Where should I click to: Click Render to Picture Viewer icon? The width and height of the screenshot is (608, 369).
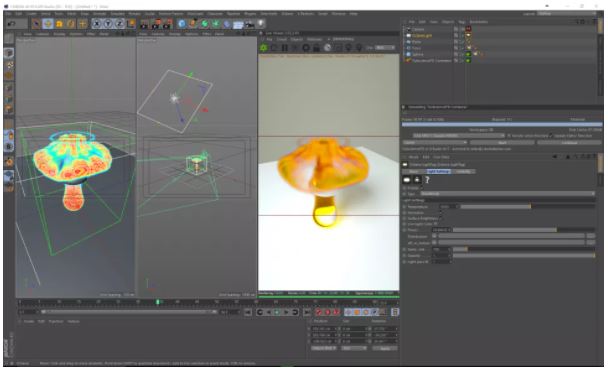[x=156, y=24]
